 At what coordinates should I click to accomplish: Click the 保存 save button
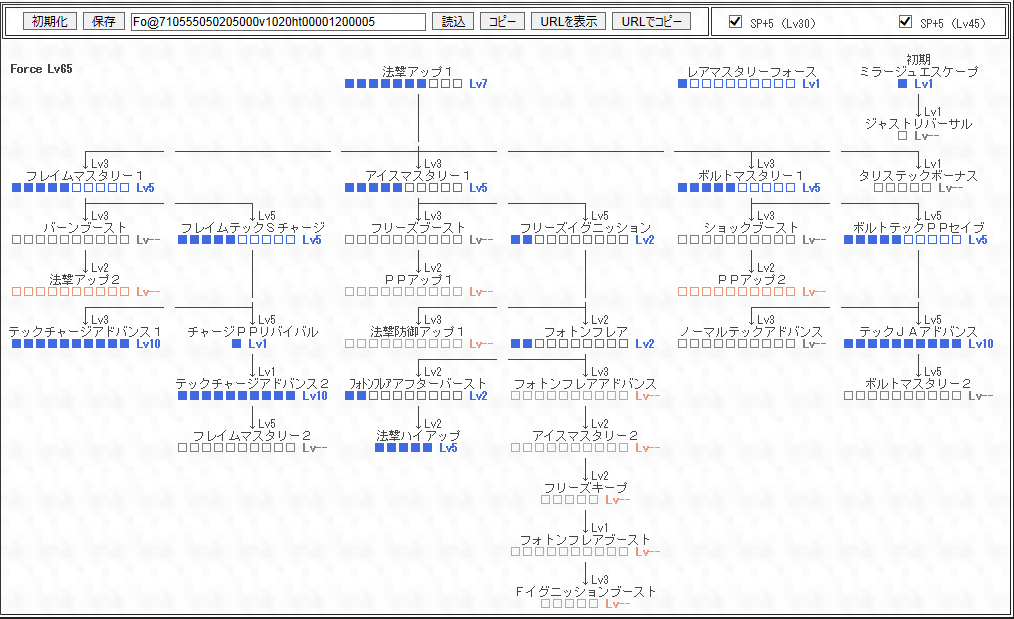click(103, 21)
